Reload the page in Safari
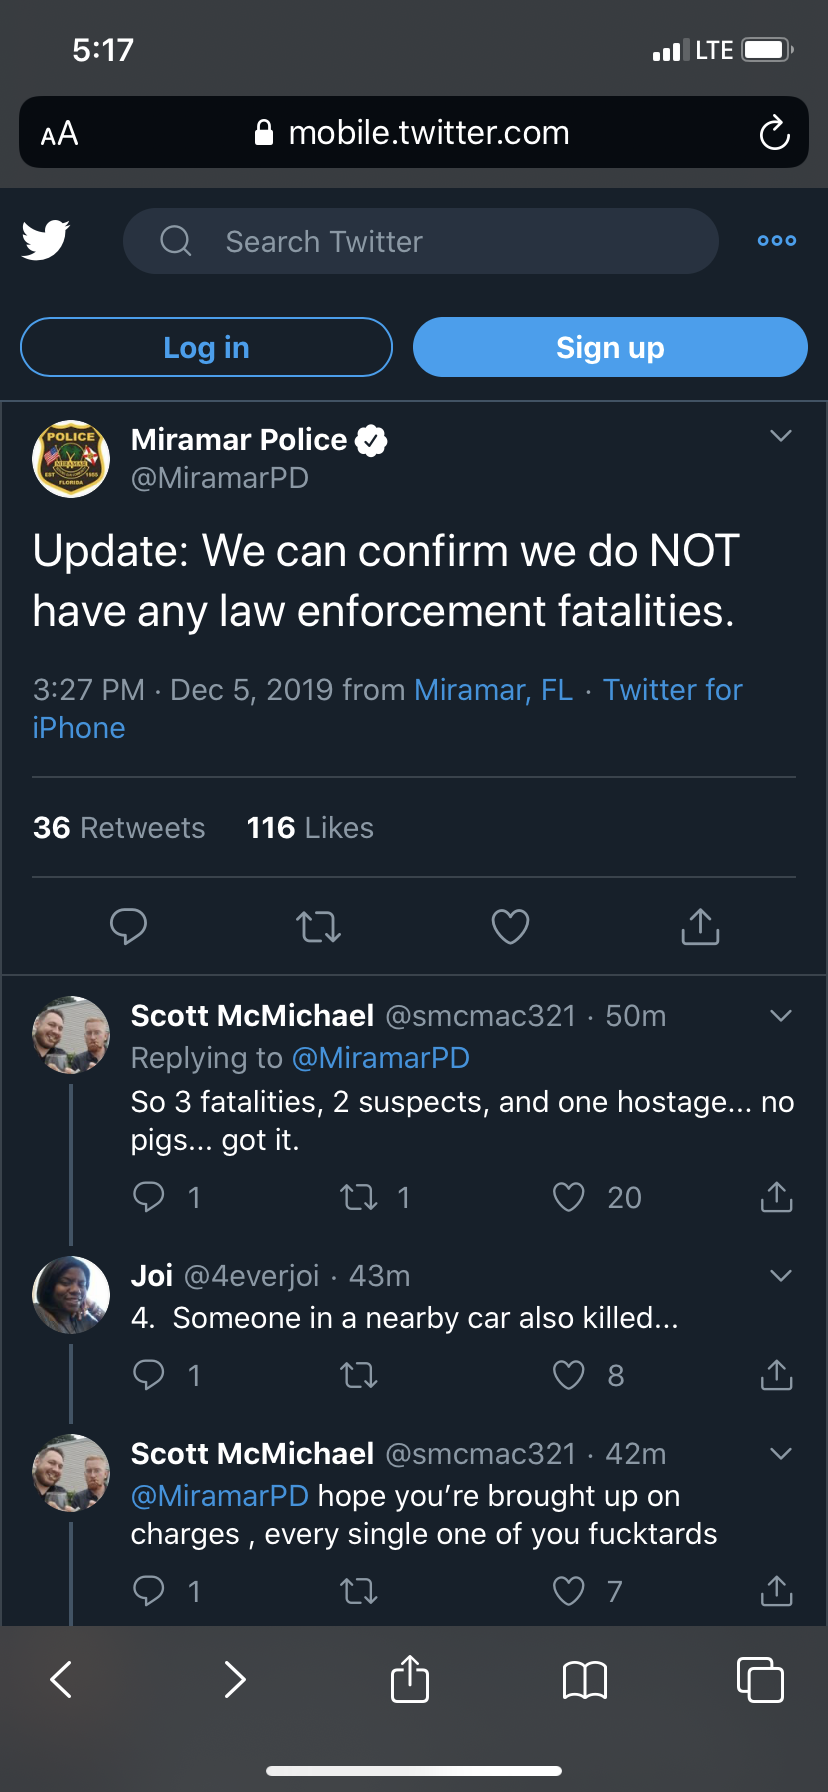Screen dimensions: 828x1792 pos(774,133)
